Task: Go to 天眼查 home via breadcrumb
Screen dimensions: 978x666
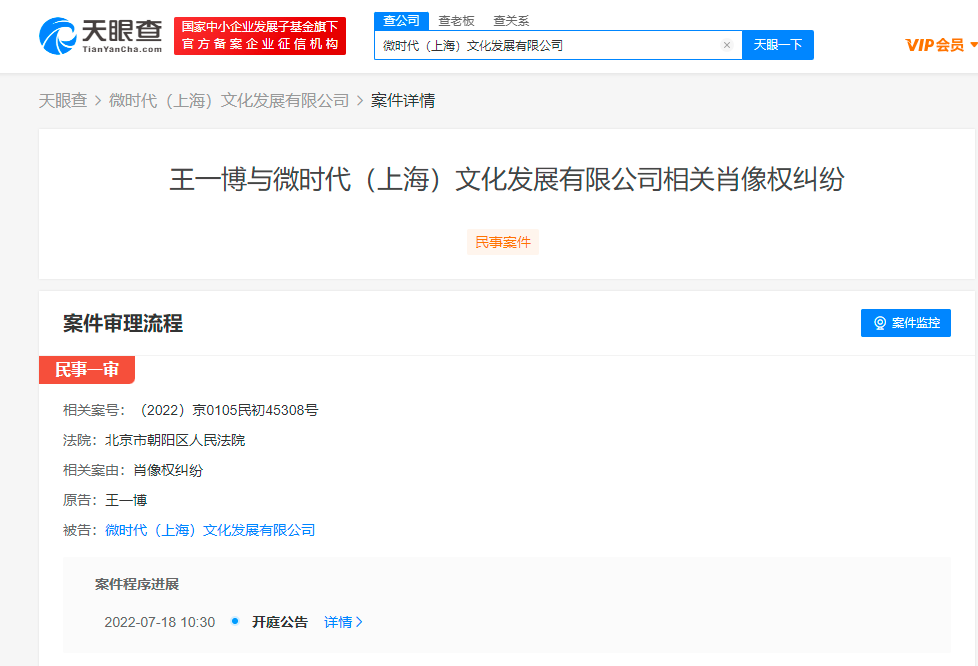Action: click(63, 100)
